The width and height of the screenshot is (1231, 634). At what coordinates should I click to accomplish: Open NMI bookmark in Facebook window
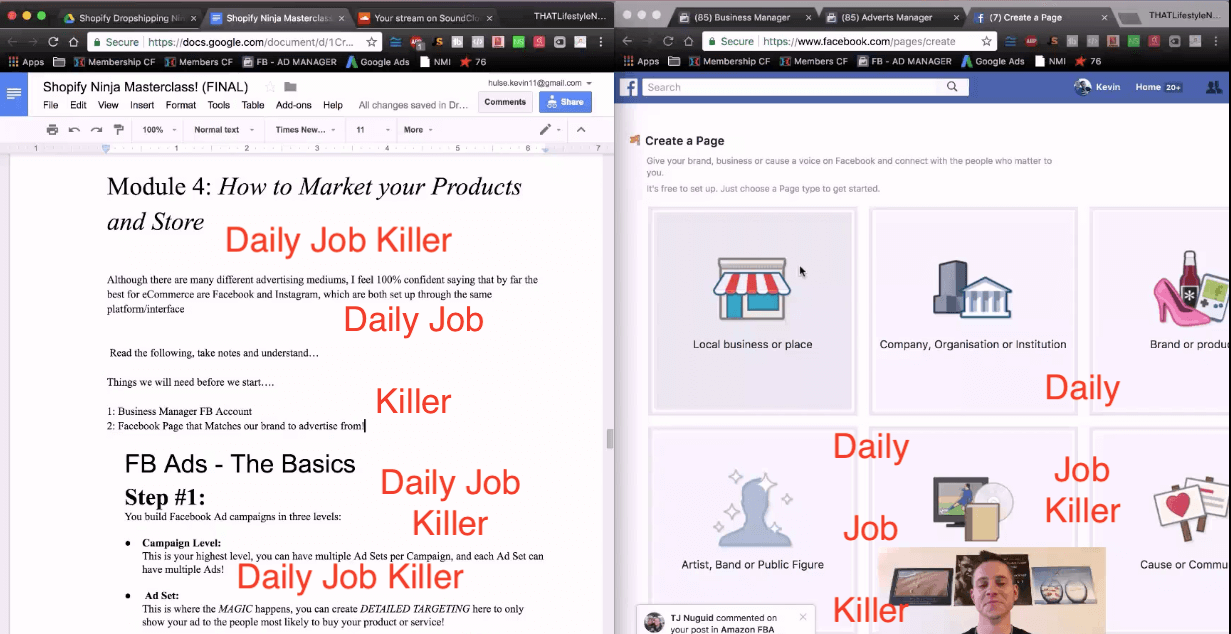pos(1049,62)
